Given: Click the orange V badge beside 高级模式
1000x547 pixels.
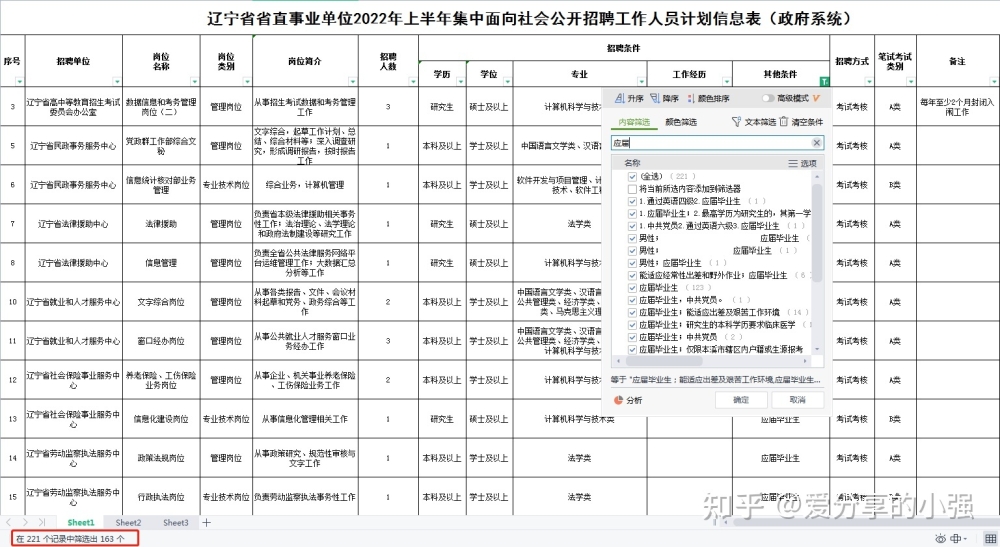Looking at the screenshot, I should [x=816, y=98].
